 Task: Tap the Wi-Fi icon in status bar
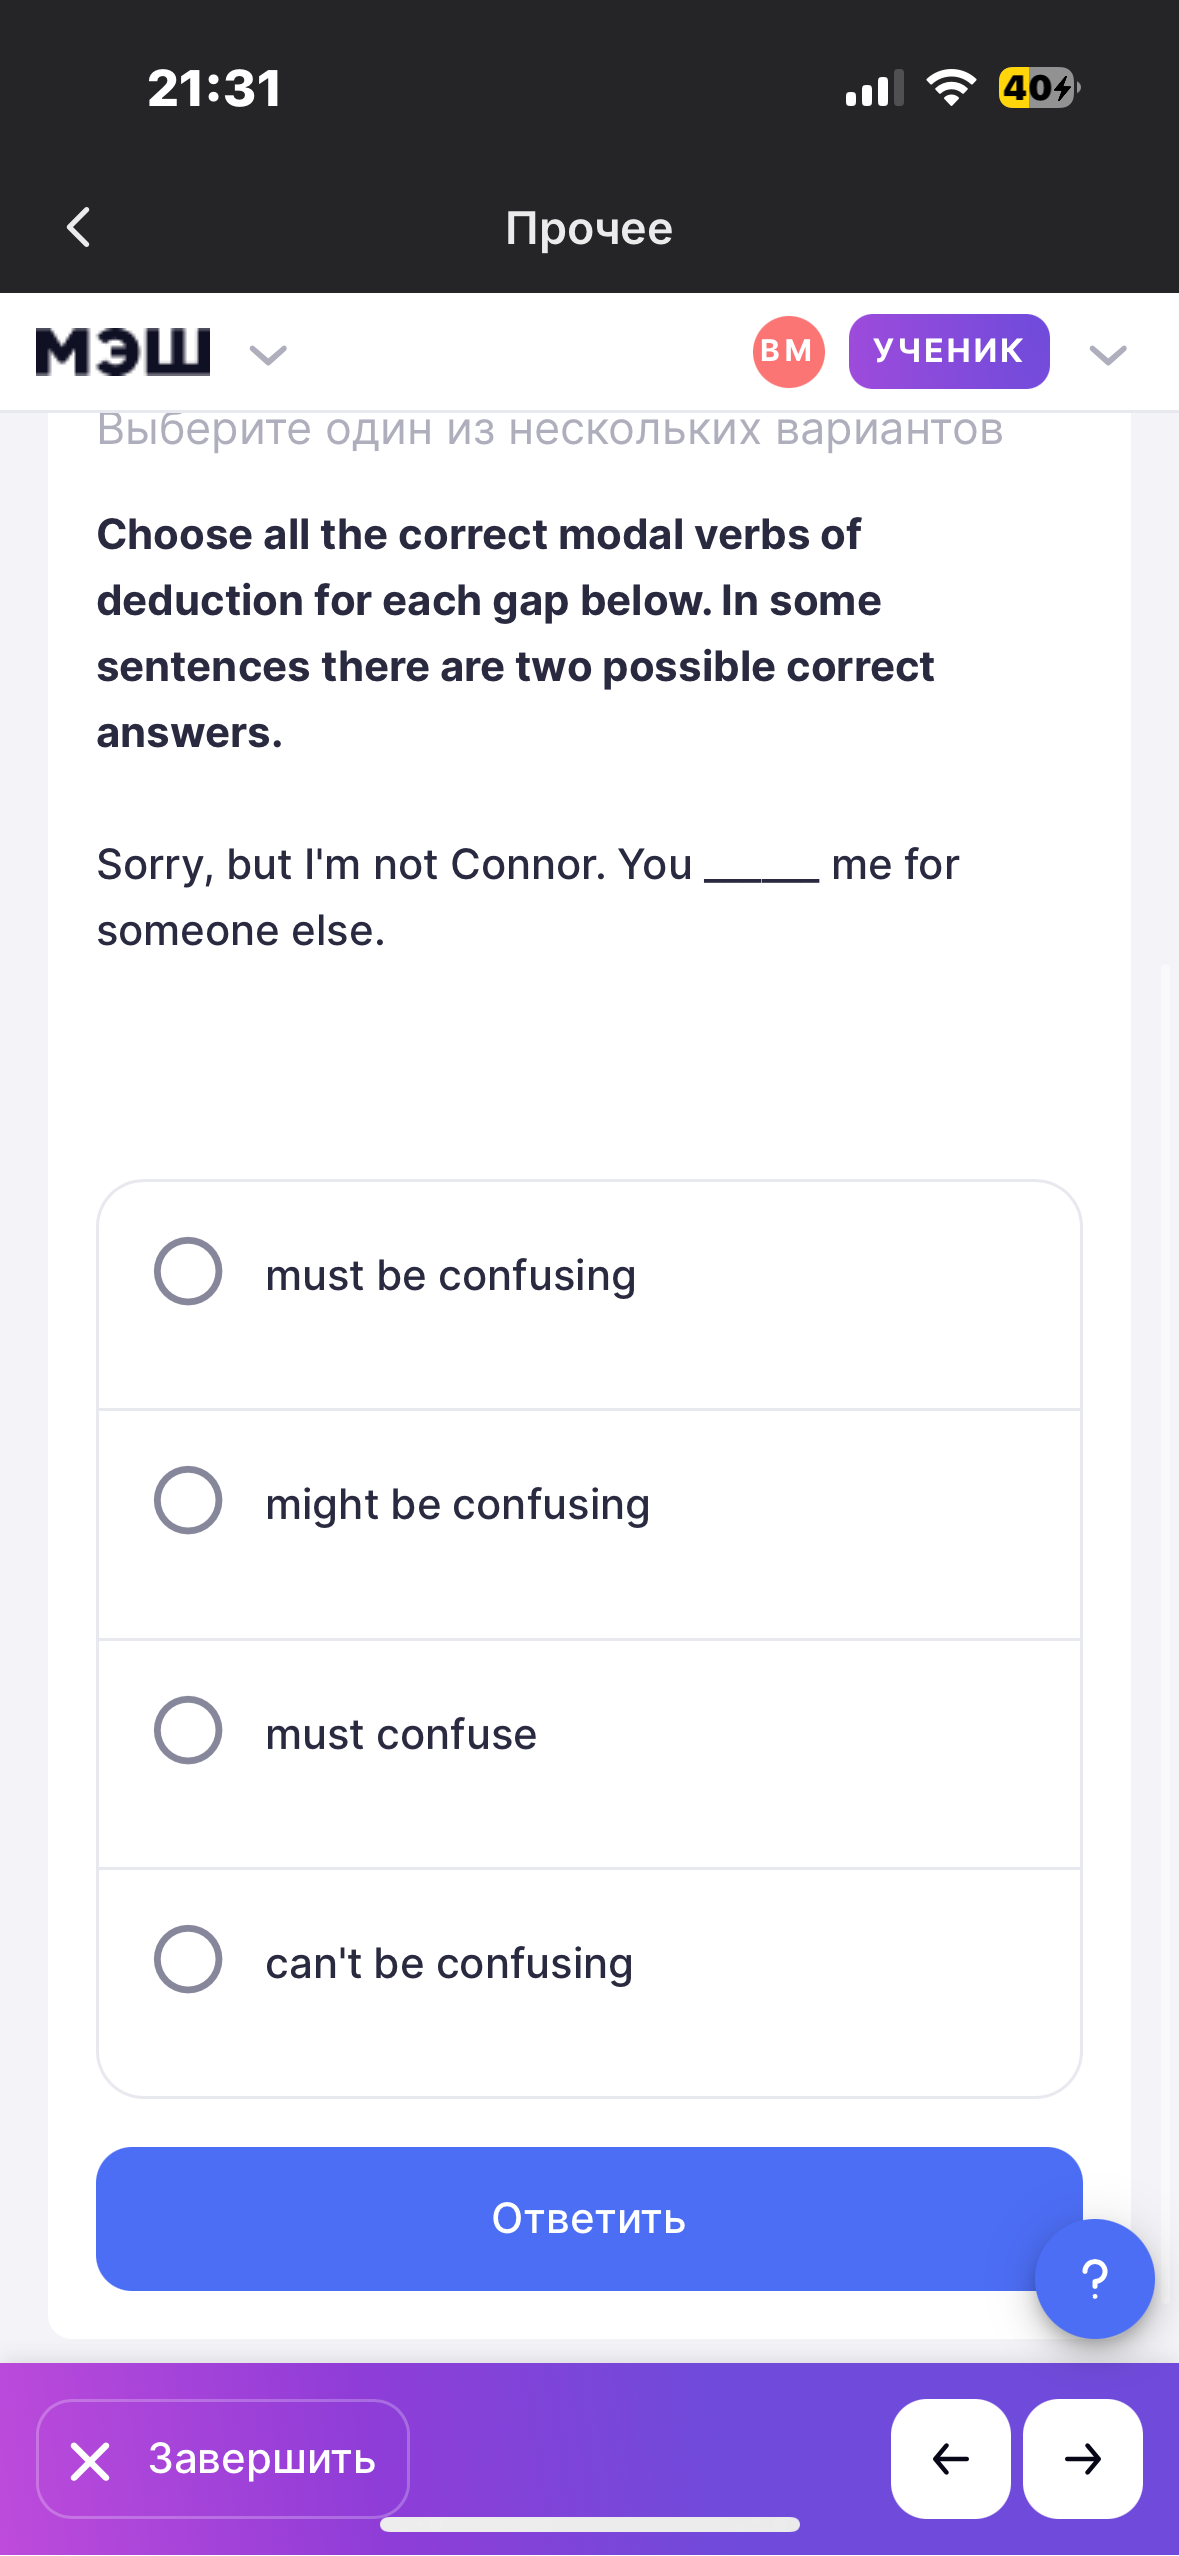point(951,88)
